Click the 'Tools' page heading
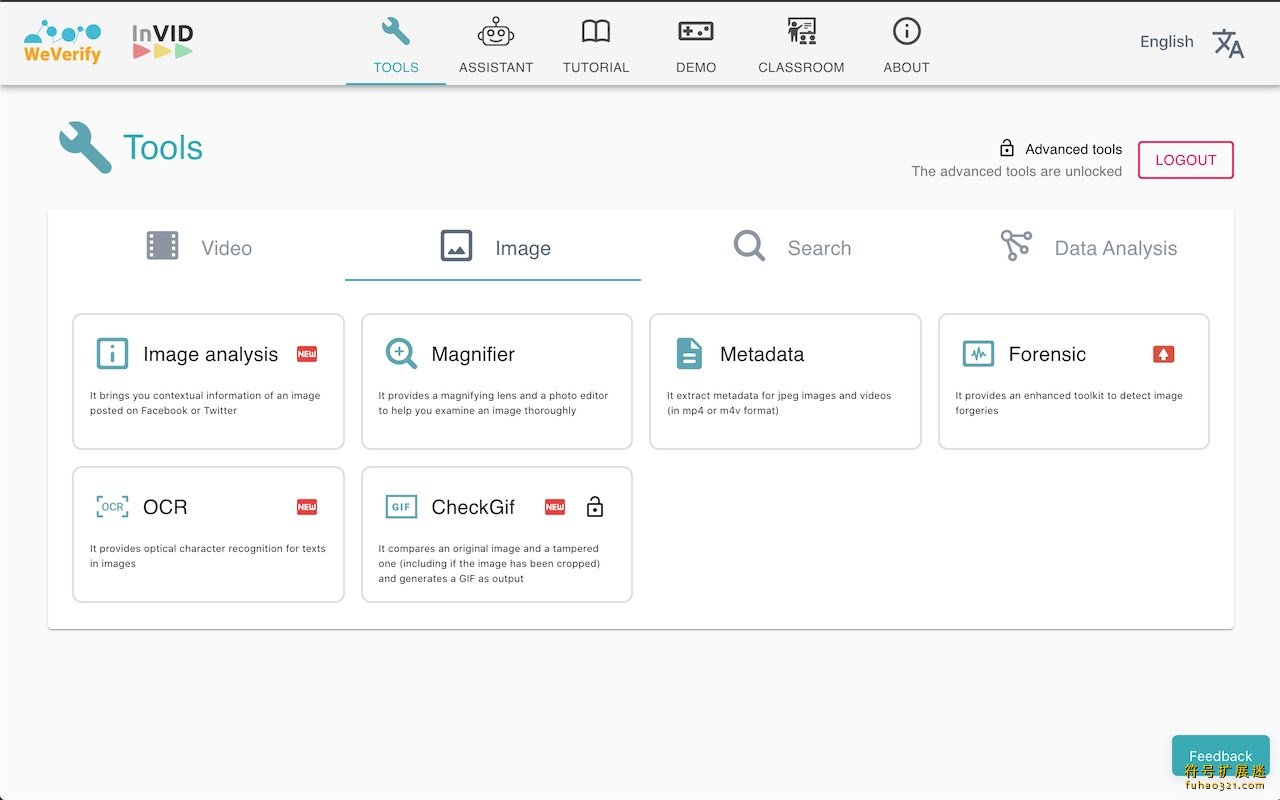Image resolution: width=1280 pixels, height=800 pixels. [163, 148]
